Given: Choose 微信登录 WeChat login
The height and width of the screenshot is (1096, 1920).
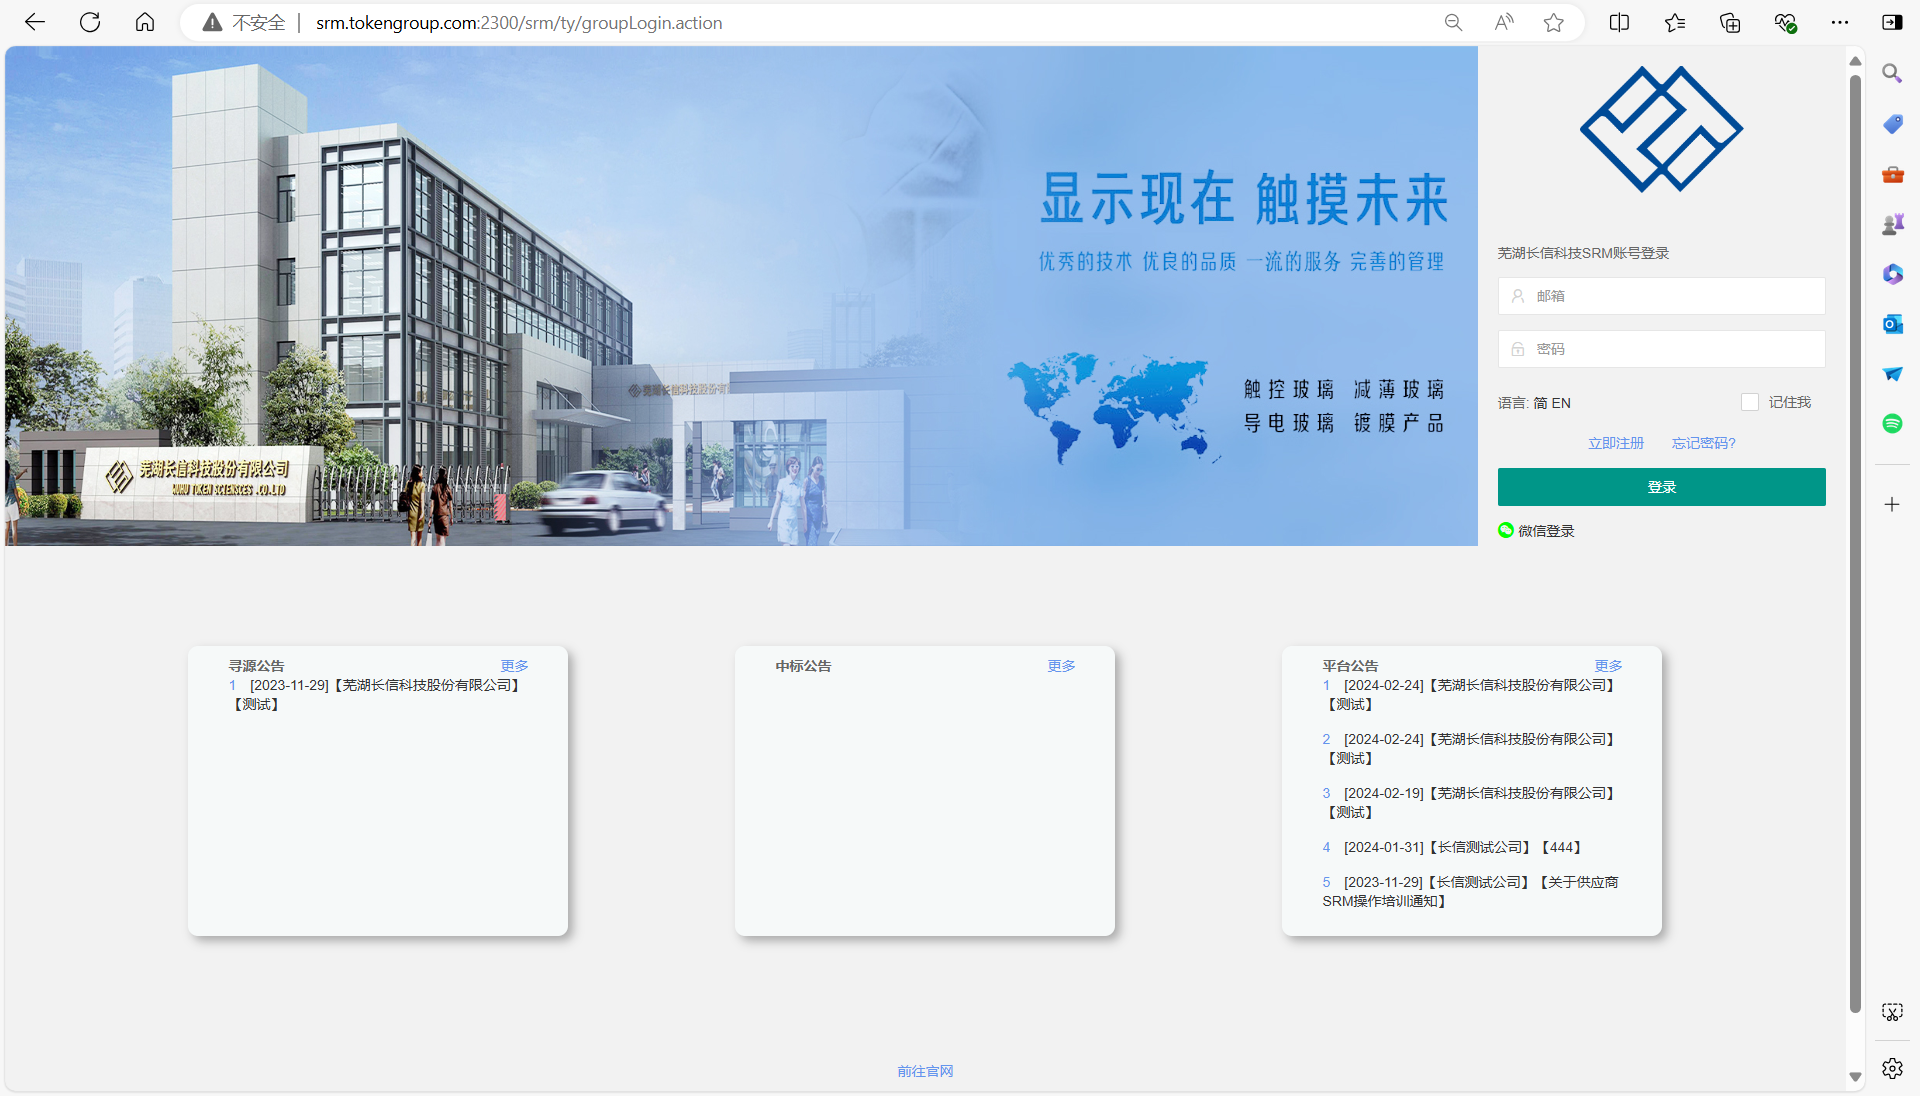Looking at the screenshot, I should (1536, 531).
